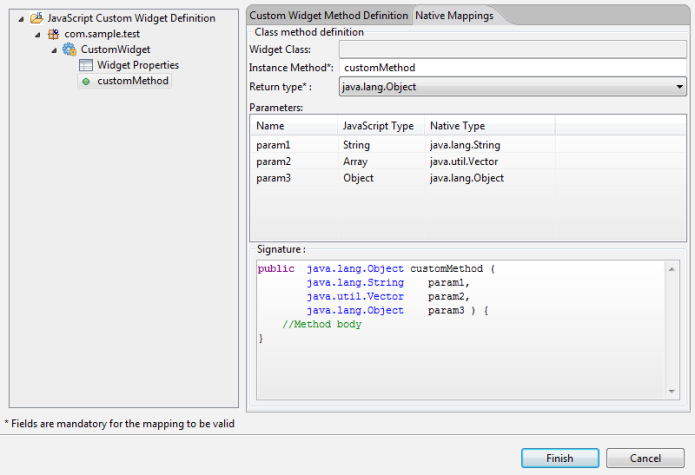The width and height of the screenshot is (695, 475).
Task: Collapse the CustomWidget tree node
Action: coord(54,50)
